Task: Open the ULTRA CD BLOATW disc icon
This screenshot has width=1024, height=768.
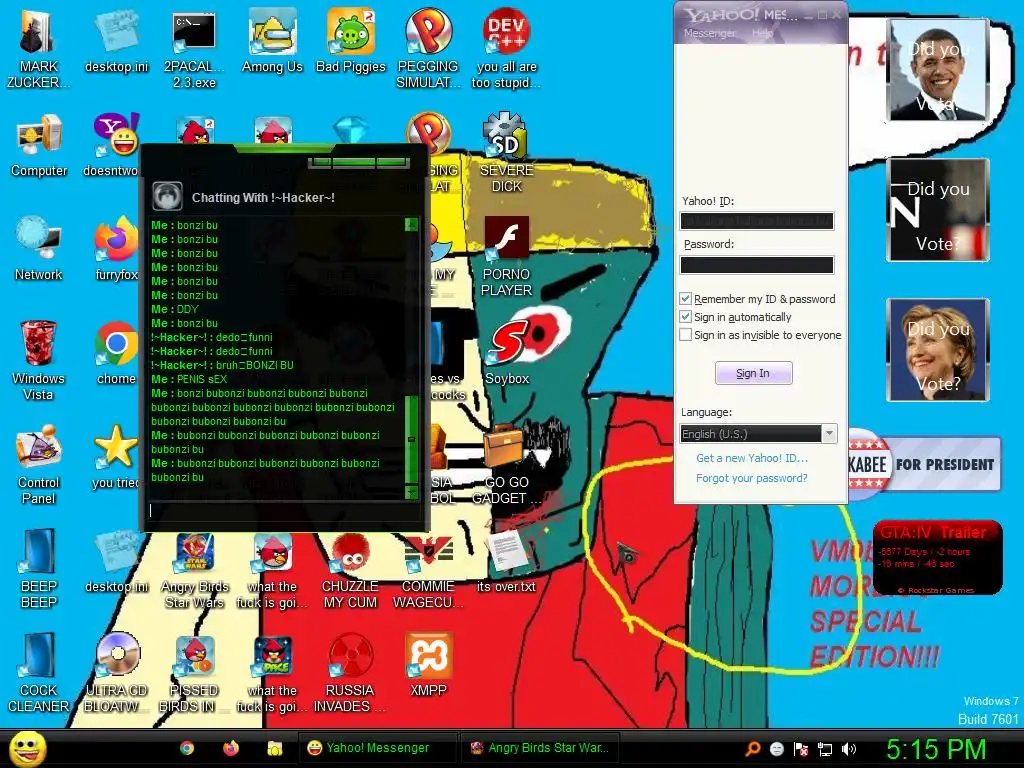Action: click(x=116, y=672)
